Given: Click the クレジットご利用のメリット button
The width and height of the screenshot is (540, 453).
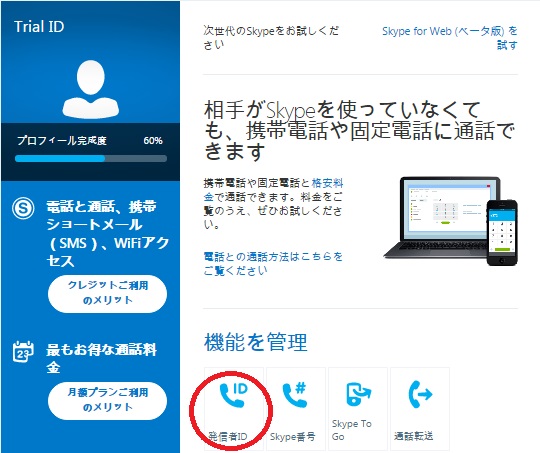Looking at the screenshot, I should [x=107, y=294].
